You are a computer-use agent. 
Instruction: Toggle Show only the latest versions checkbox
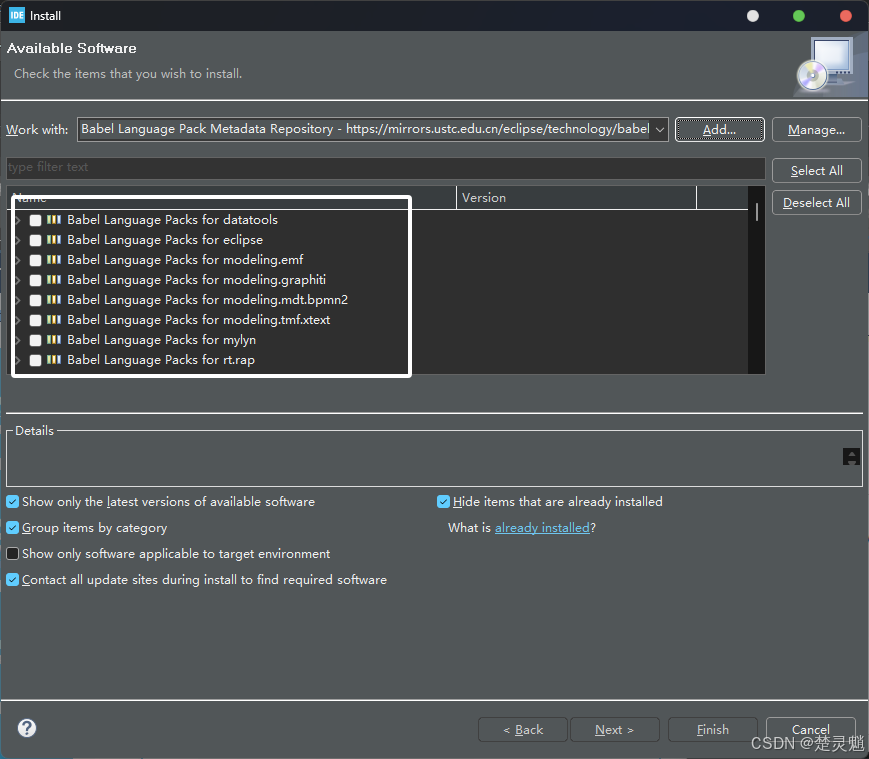coord(12,502)
